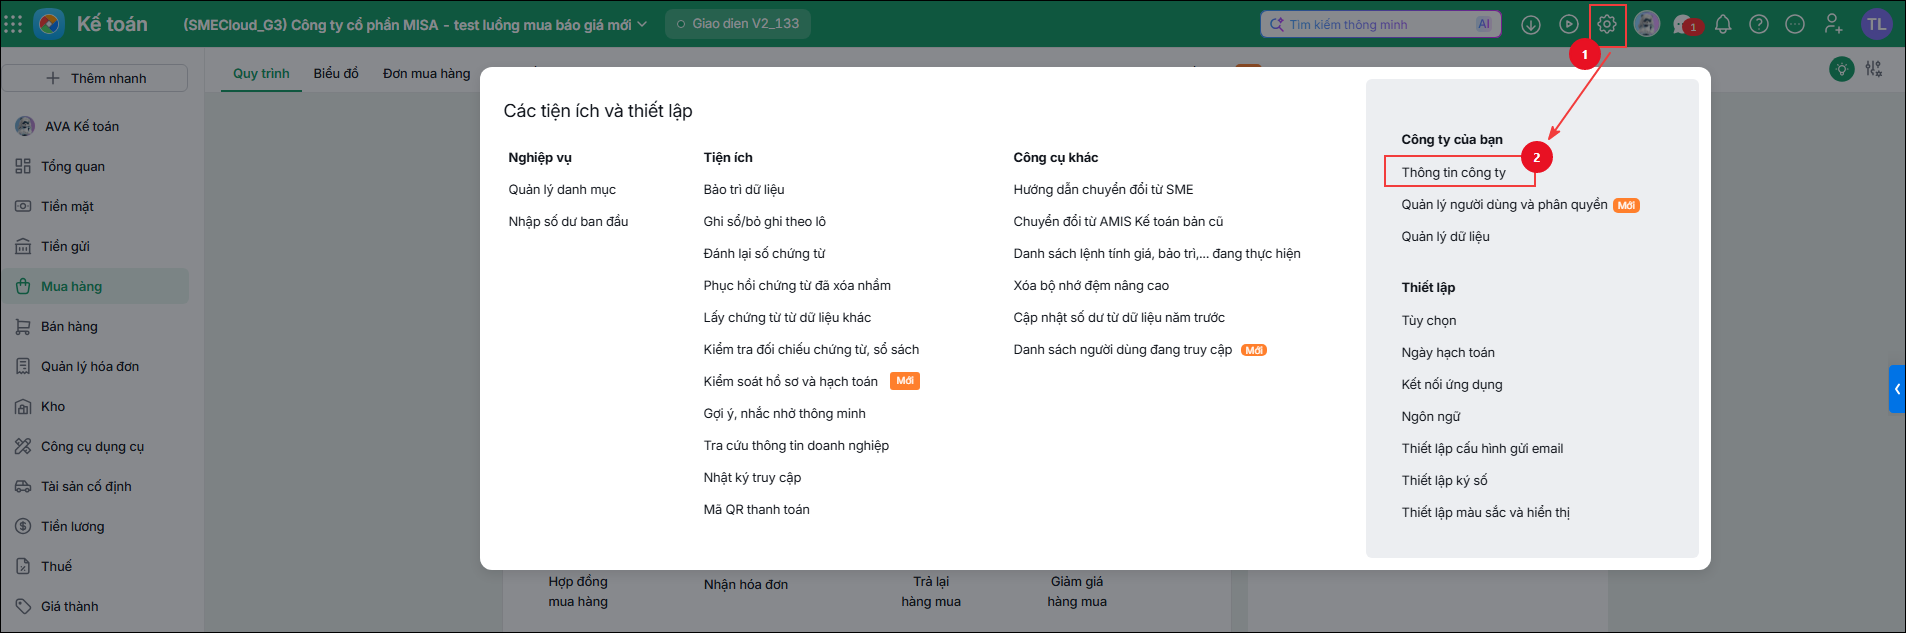This screenshot has width=1906, height=633.
Task: Switch to the Biểu đồ tab
Action: click(x=336, y=73)
